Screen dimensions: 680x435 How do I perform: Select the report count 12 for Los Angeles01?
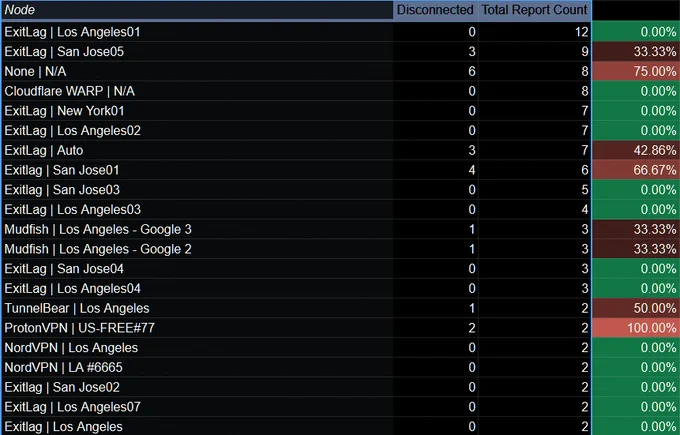[535, 32]
